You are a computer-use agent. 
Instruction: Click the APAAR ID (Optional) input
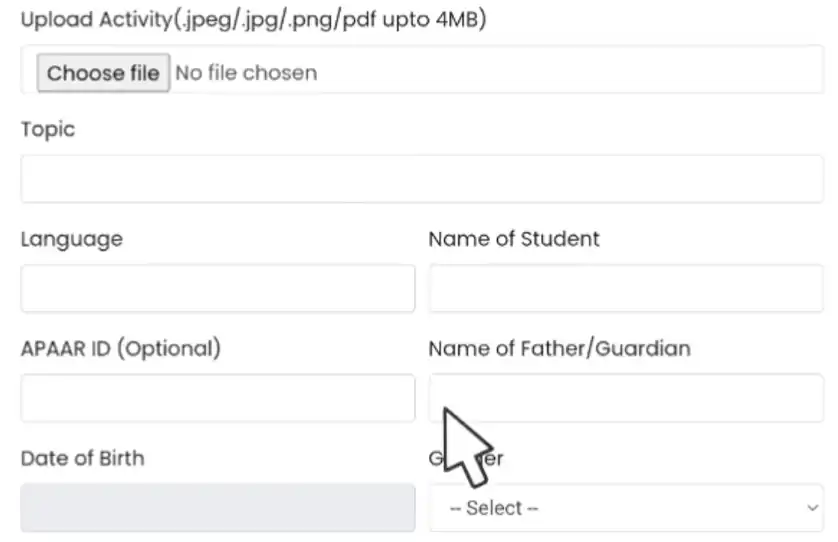[x=218, y=398]
